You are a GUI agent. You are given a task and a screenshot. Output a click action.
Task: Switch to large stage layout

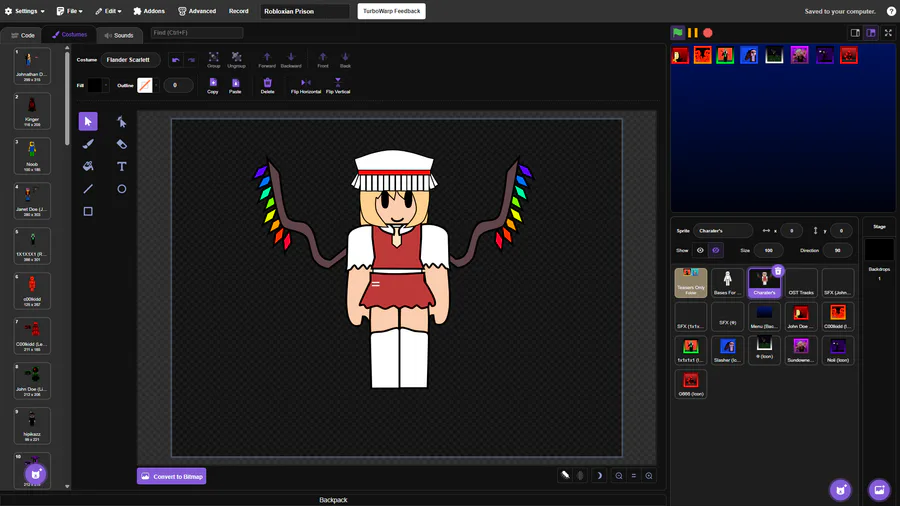point(871,33)
